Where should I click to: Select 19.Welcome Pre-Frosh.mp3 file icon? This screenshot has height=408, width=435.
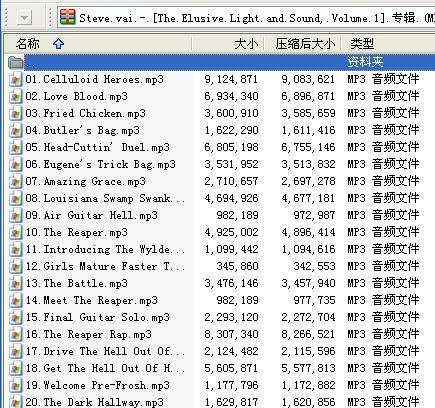(15, 385)
